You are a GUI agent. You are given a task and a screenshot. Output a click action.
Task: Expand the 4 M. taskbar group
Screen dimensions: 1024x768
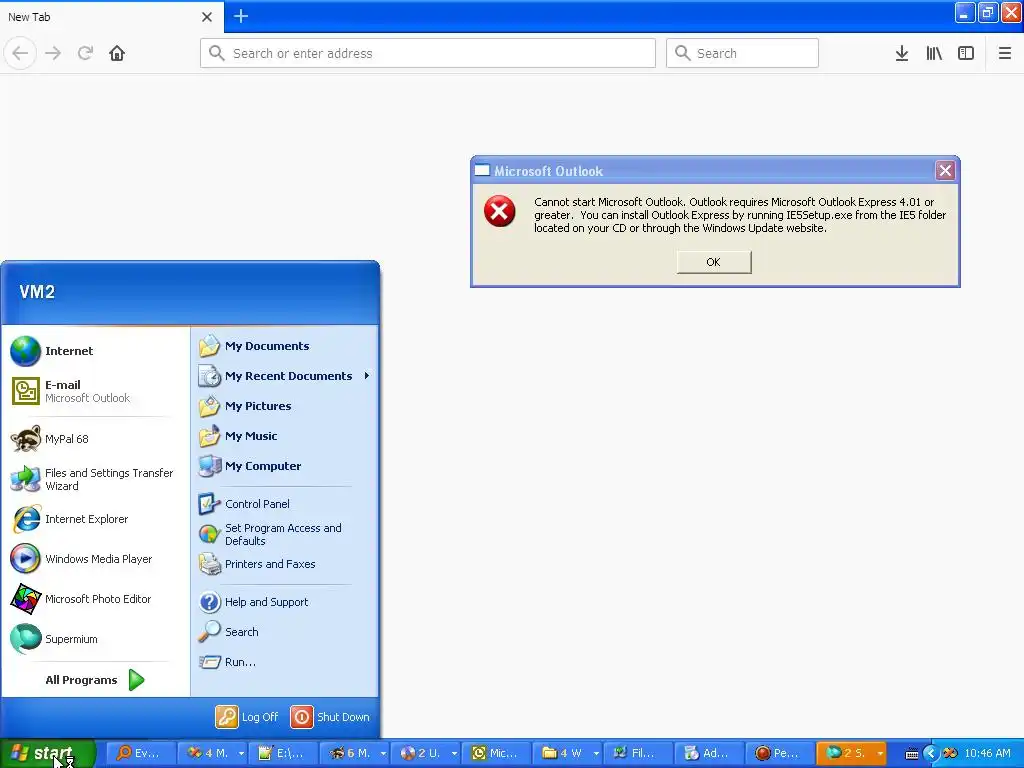212,753
